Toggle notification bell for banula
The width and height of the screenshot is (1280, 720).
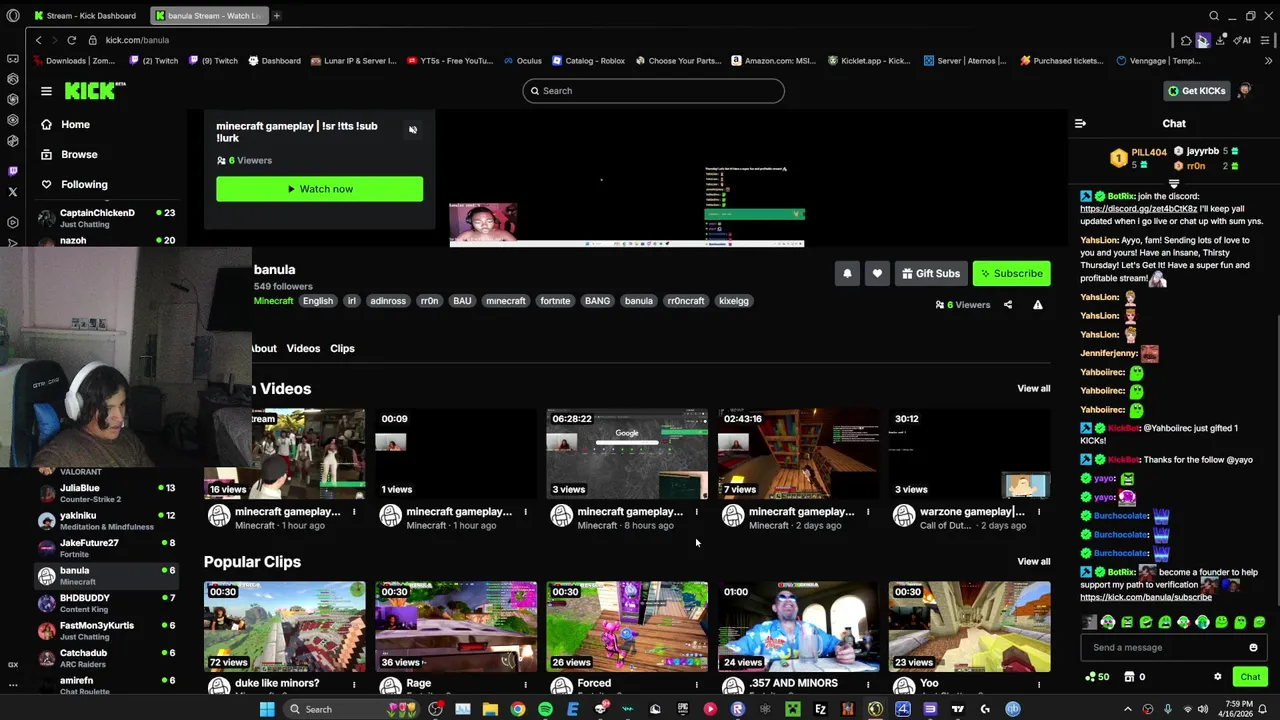pos(847,273)
